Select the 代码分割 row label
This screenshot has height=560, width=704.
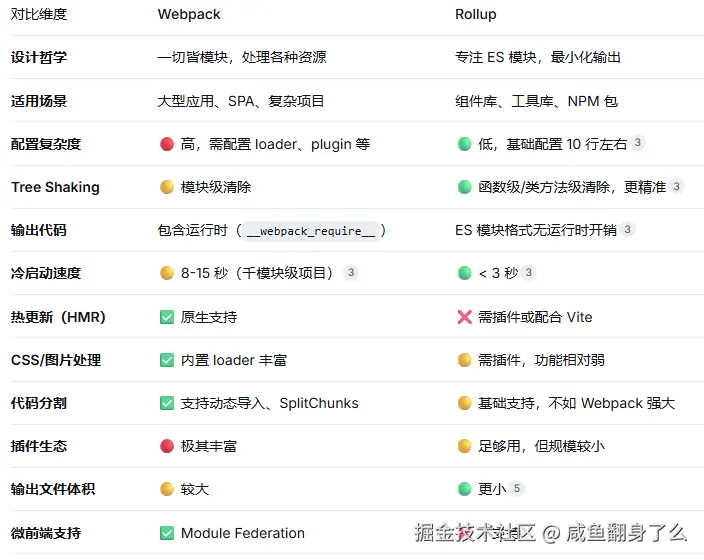click(x=39, y=403)
